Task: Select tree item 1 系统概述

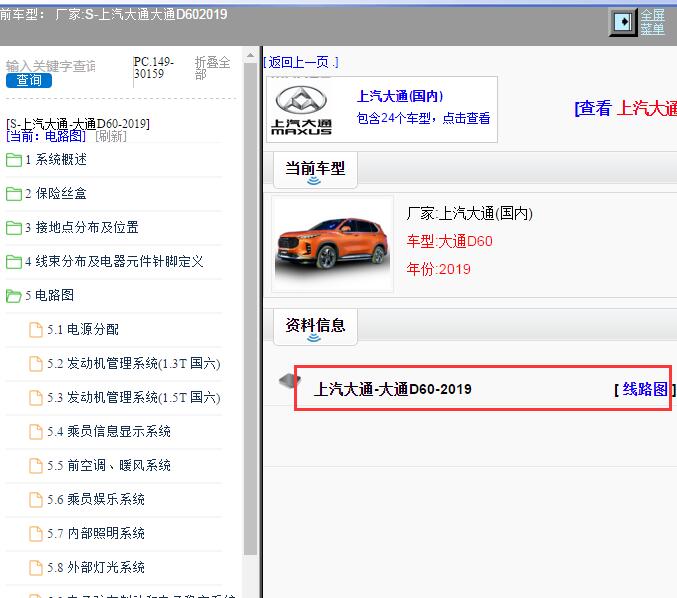Action: point(56,160)
